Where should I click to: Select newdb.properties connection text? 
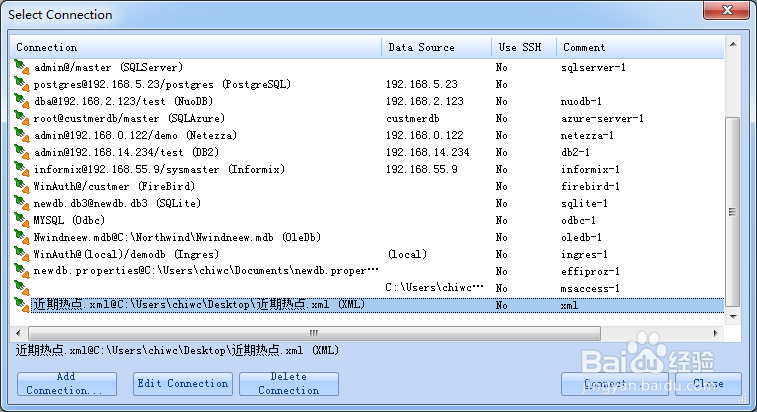point(206,271)
